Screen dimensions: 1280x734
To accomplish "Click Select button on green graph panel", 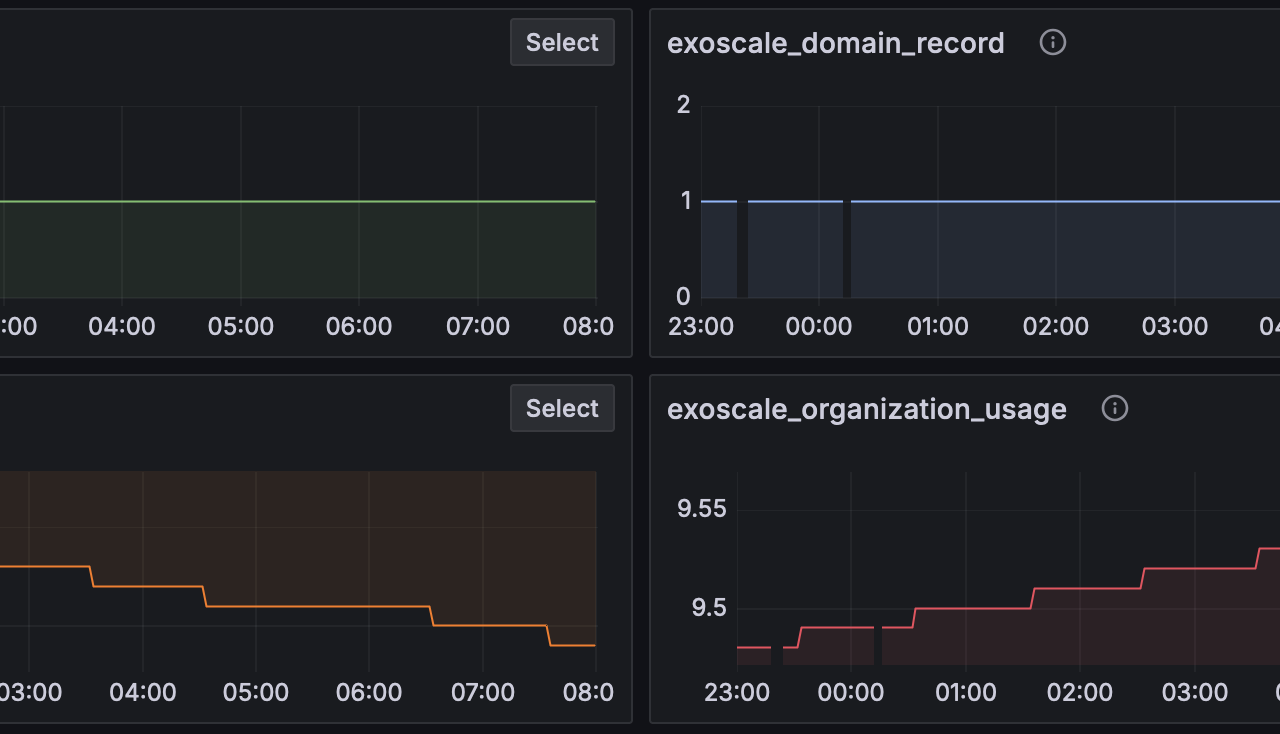I will [x=562, y=42].
